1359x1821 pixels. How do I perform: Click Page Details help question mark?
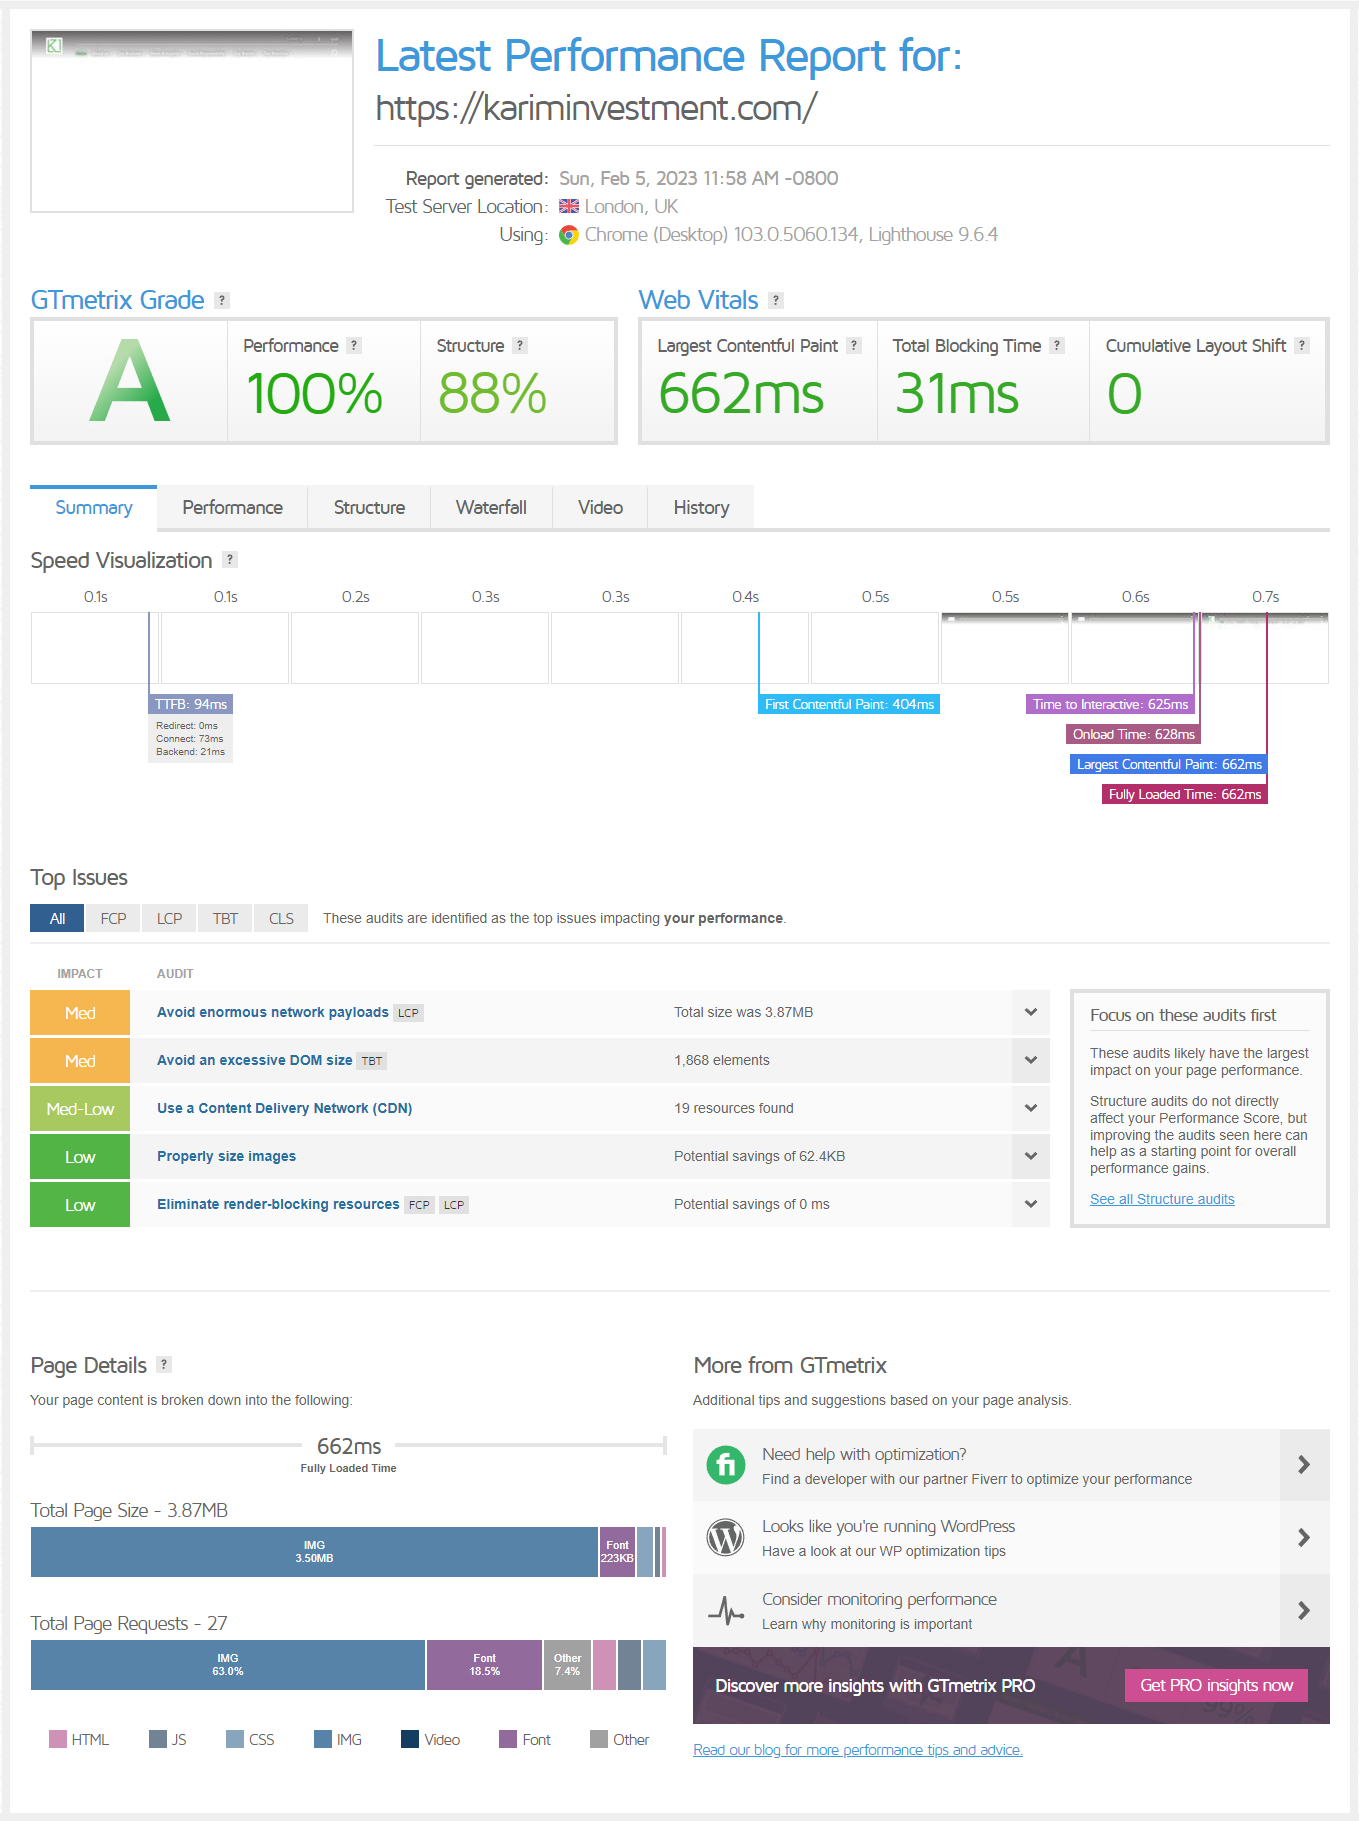pyautogui.click(x=165, y=1364)
